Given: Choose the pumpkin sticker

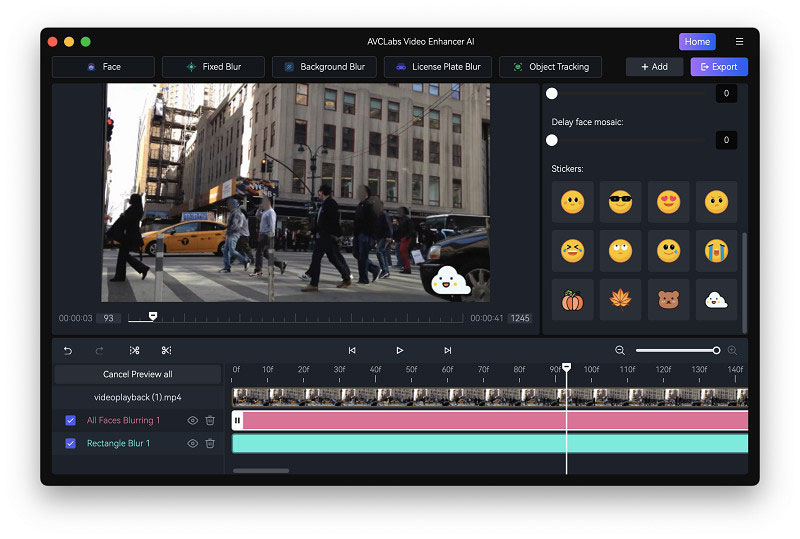Looking at the screenshot, I should pos(572,299).
